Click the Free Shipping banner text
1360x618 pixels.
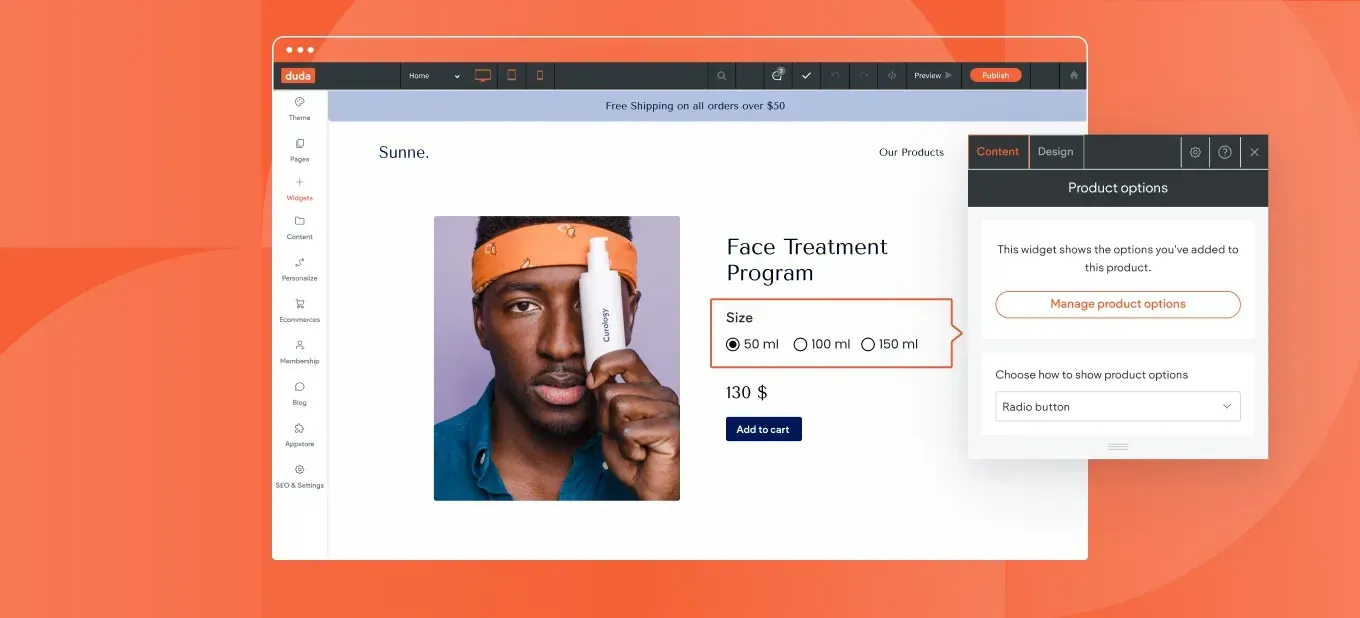pyautogui.click(x=695, y=106)
